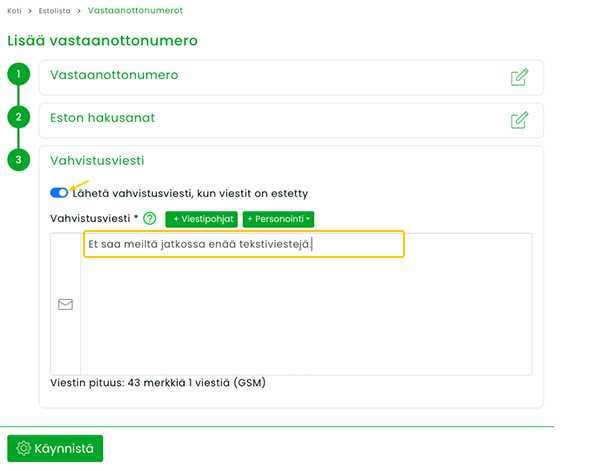
Task: Select step 3 circle indicator
Action: pos(18,160)
